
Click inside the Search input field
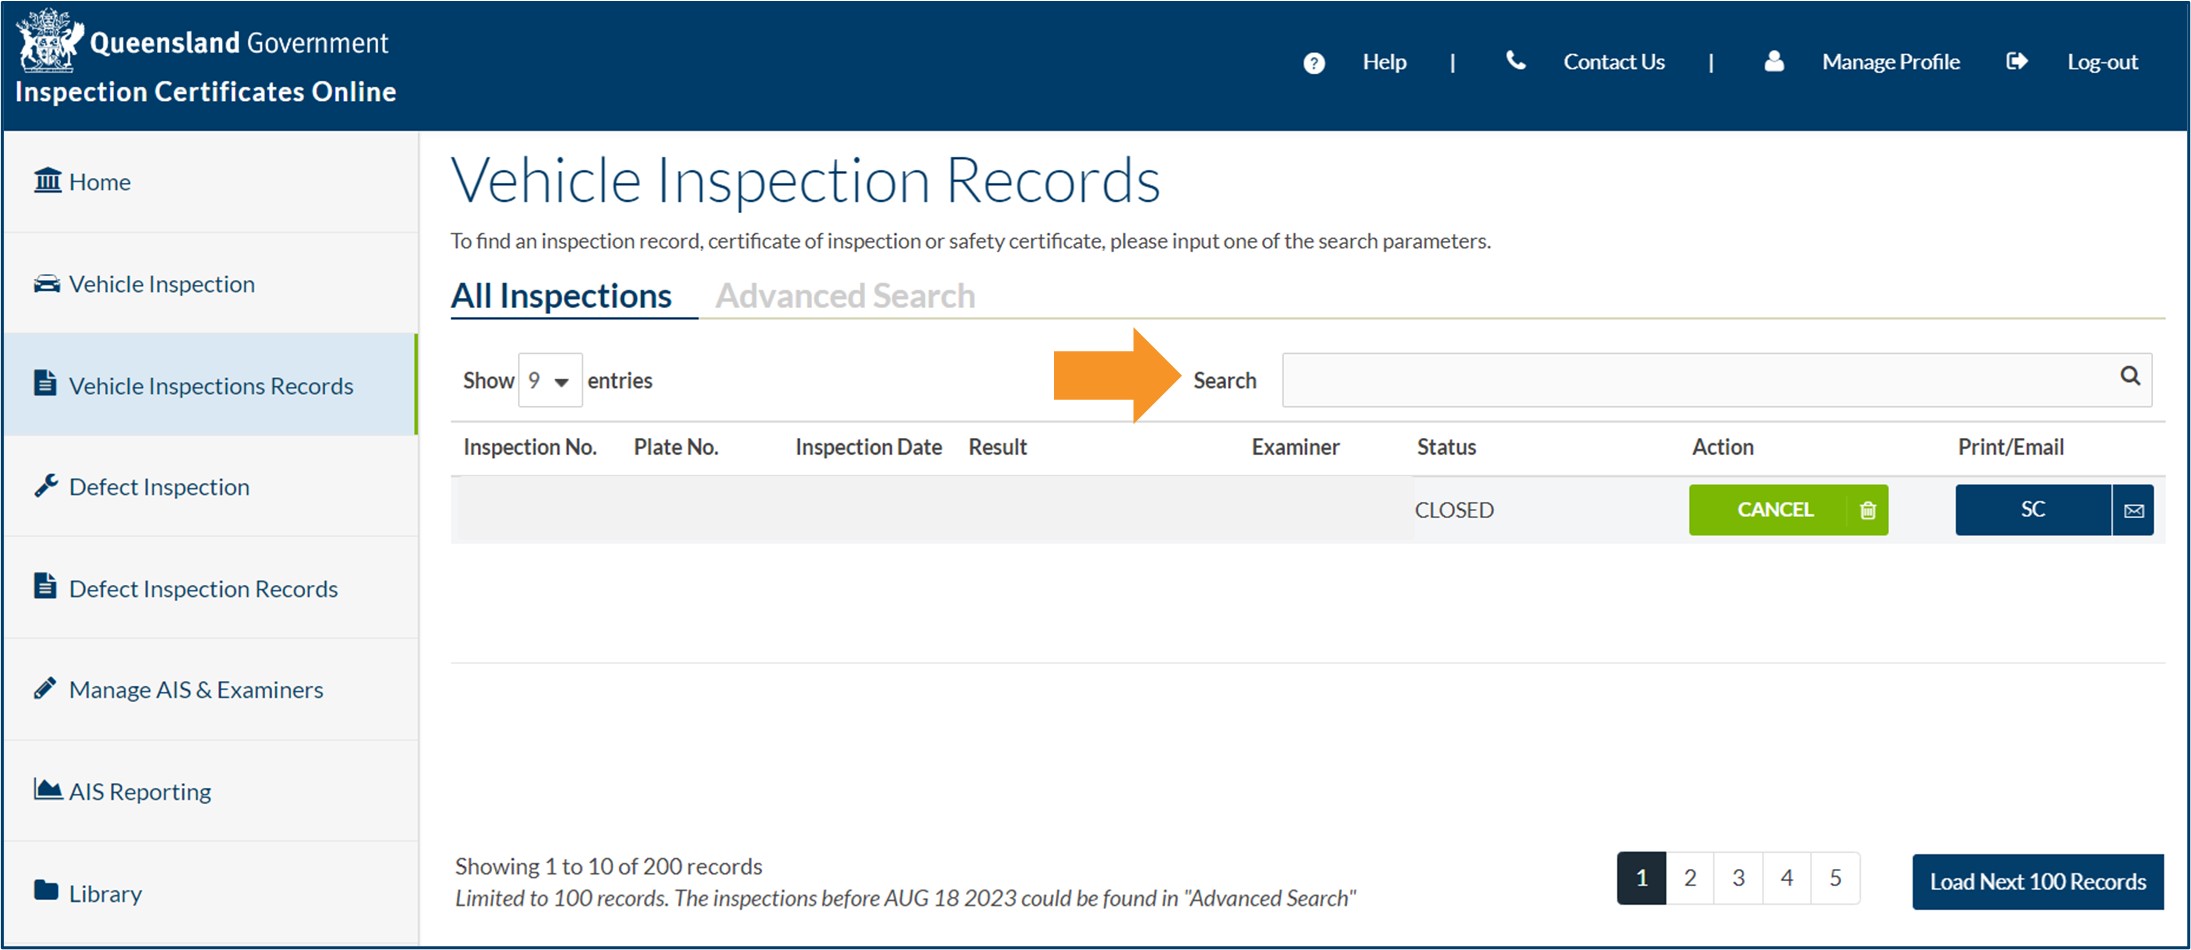[x=1700, y=380]
